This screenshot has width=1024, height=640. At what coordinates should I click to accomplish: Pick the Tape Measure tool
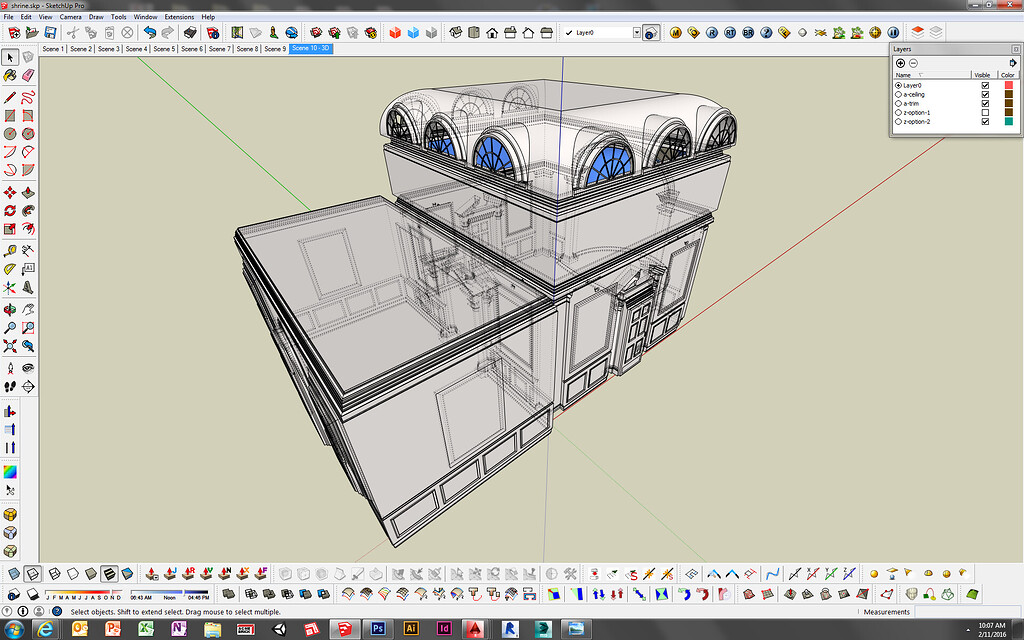[11, 251]
